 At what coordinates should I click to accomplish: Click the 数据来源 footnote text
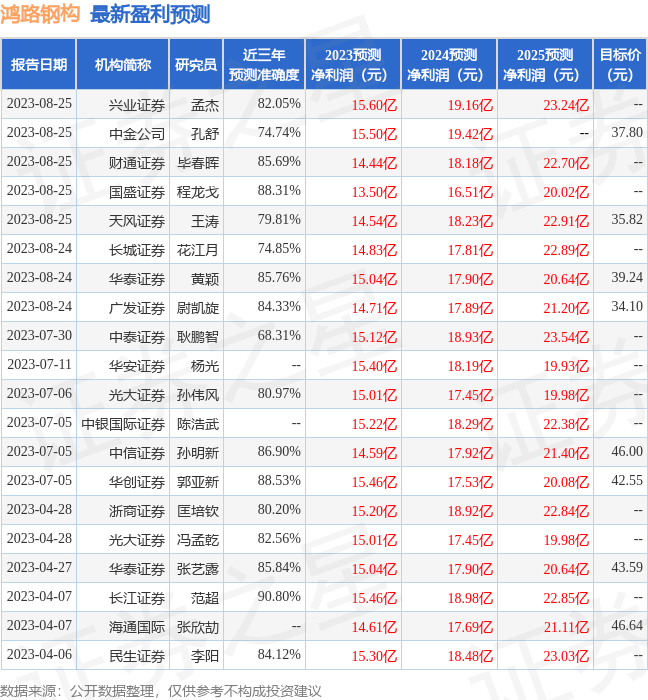point(161,691)
